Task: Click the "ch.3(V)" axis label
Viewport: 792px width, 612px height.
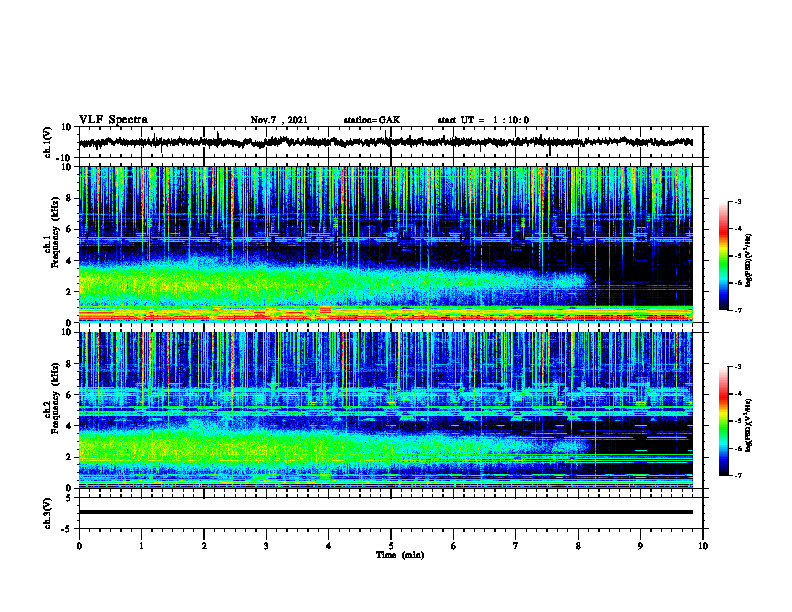Action: pyautogui.click(x=48, y=513)
